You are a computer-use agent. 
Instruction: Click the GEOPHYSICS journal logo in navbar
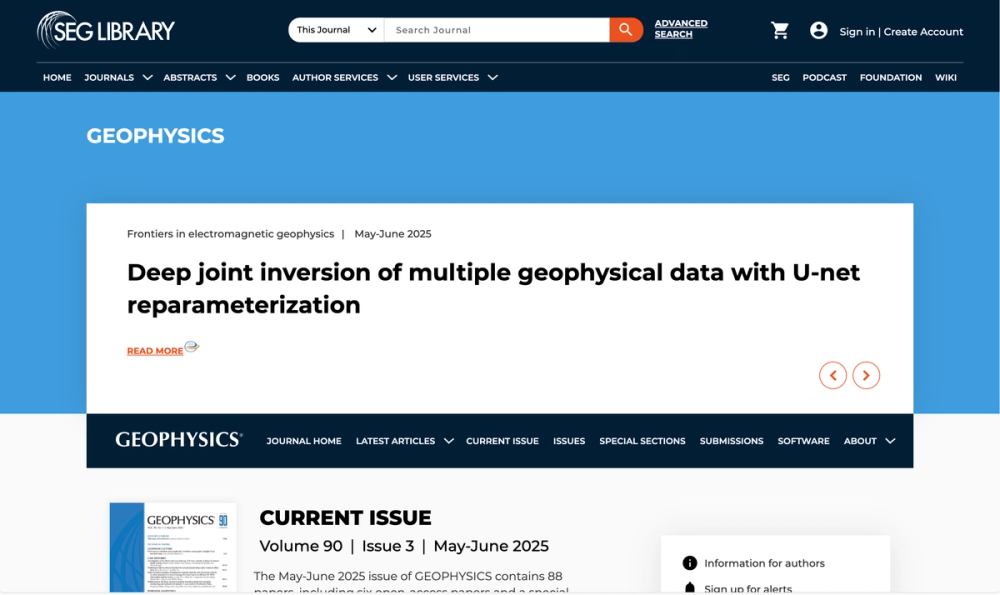coord(179,439)
